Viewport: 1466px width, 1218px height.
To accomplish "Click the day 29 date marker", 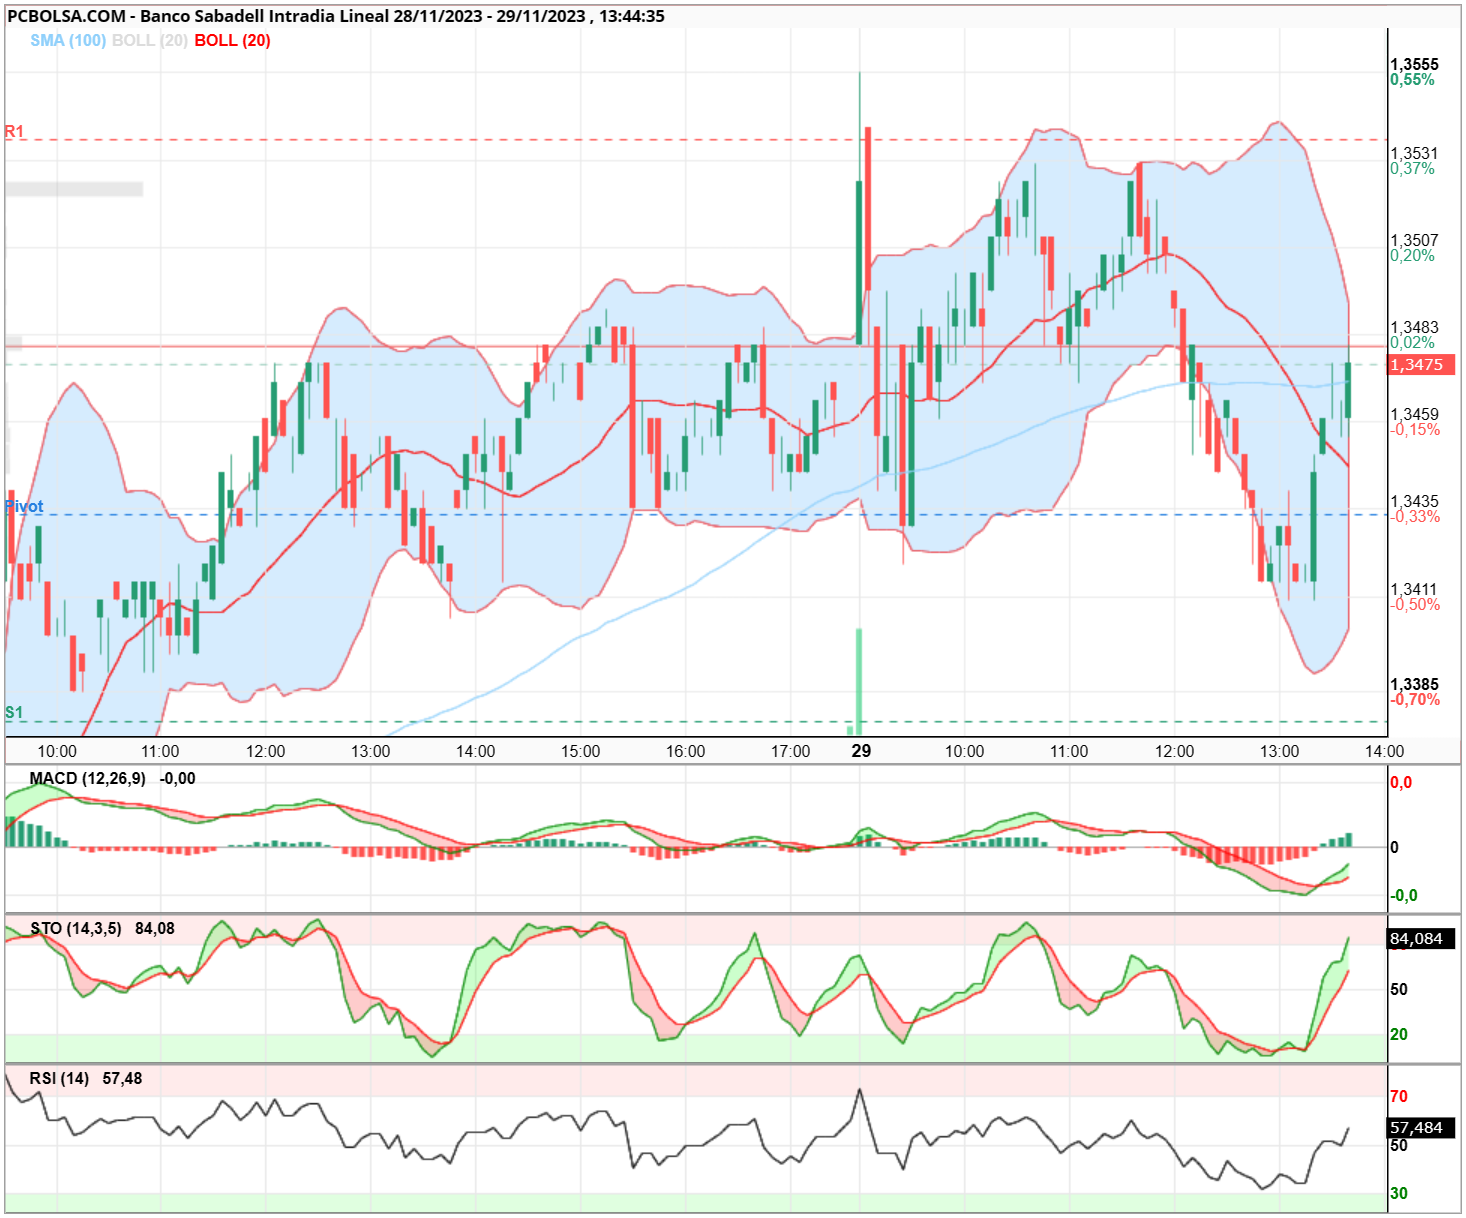I will pos(861,751).
